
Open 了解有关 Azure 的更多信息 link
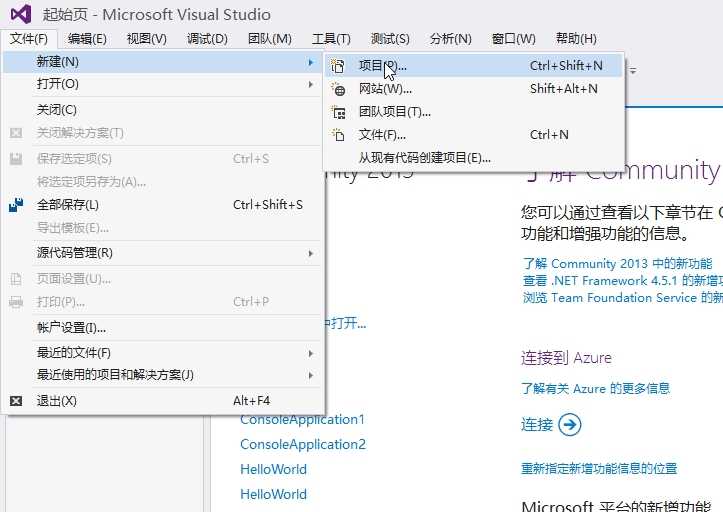pos(595,388)
